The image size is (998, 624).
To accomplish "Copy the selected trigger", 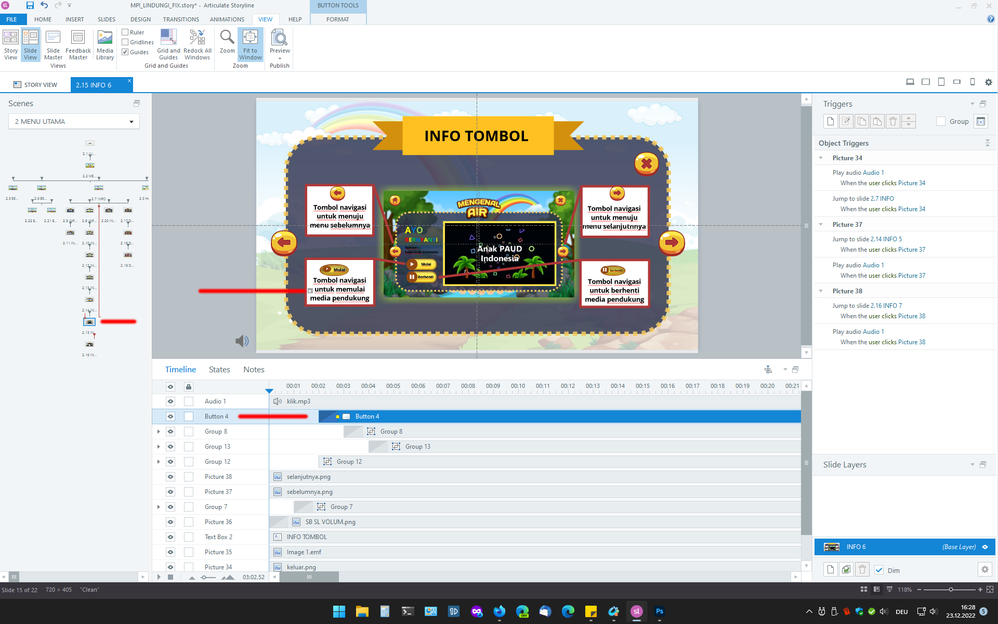I will tap(862, 122).
